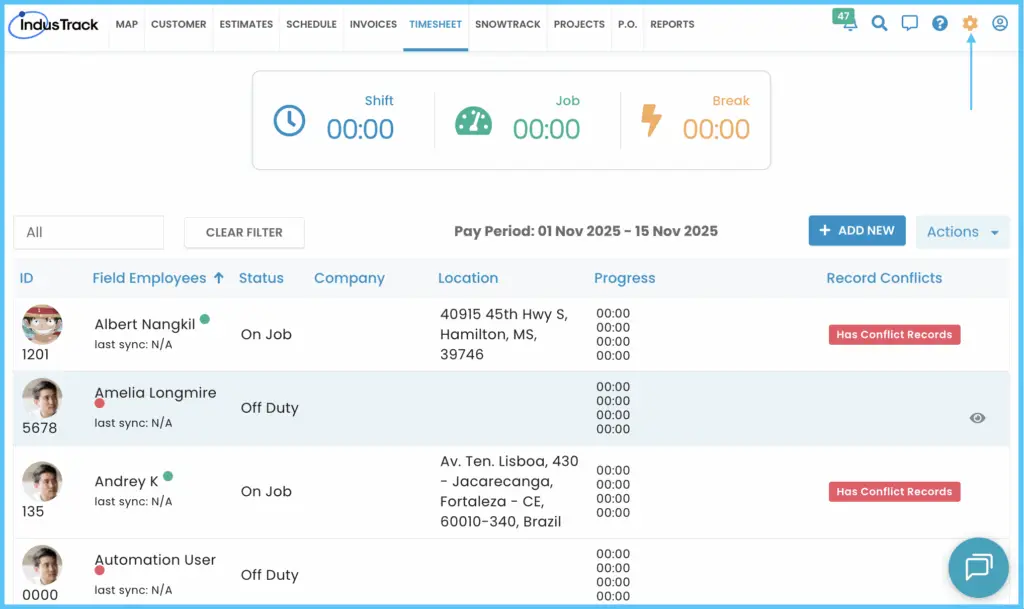Sort by Progress column header
This screenshot has width=1024, height=609.
click(x=624, y=278)
